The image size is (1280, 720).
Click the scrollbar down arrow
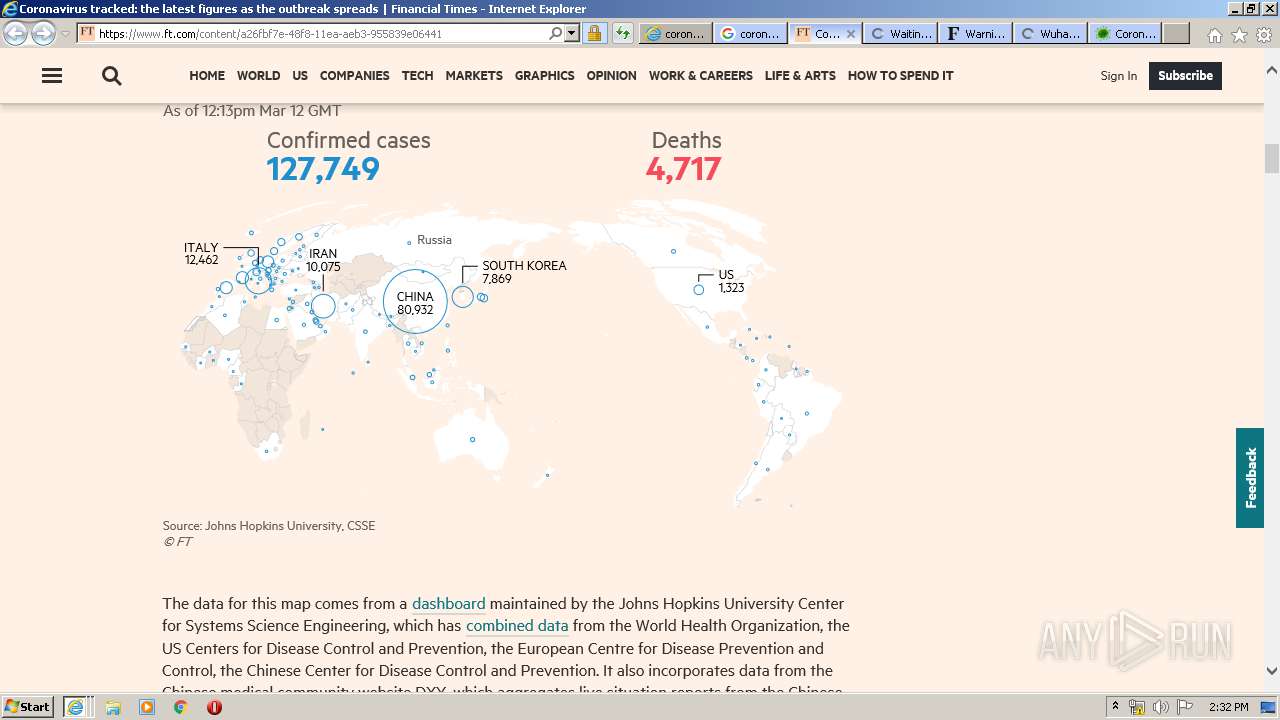pyautogui.click(x=1272, y=671)
